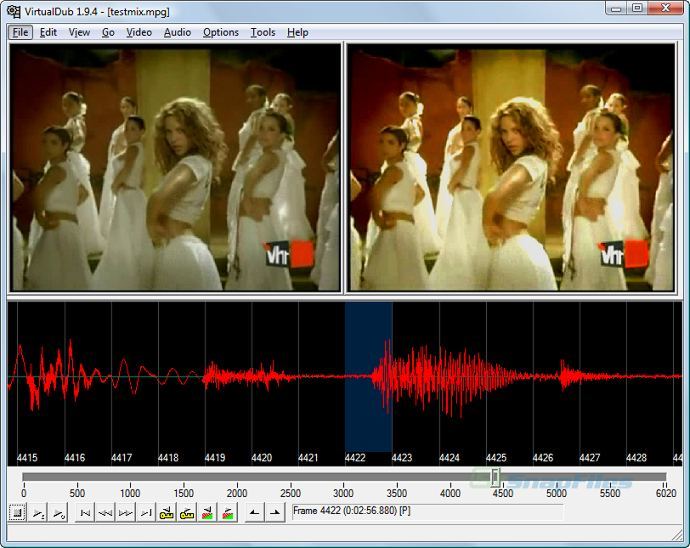Go to previous key frame

pos(166,513)
